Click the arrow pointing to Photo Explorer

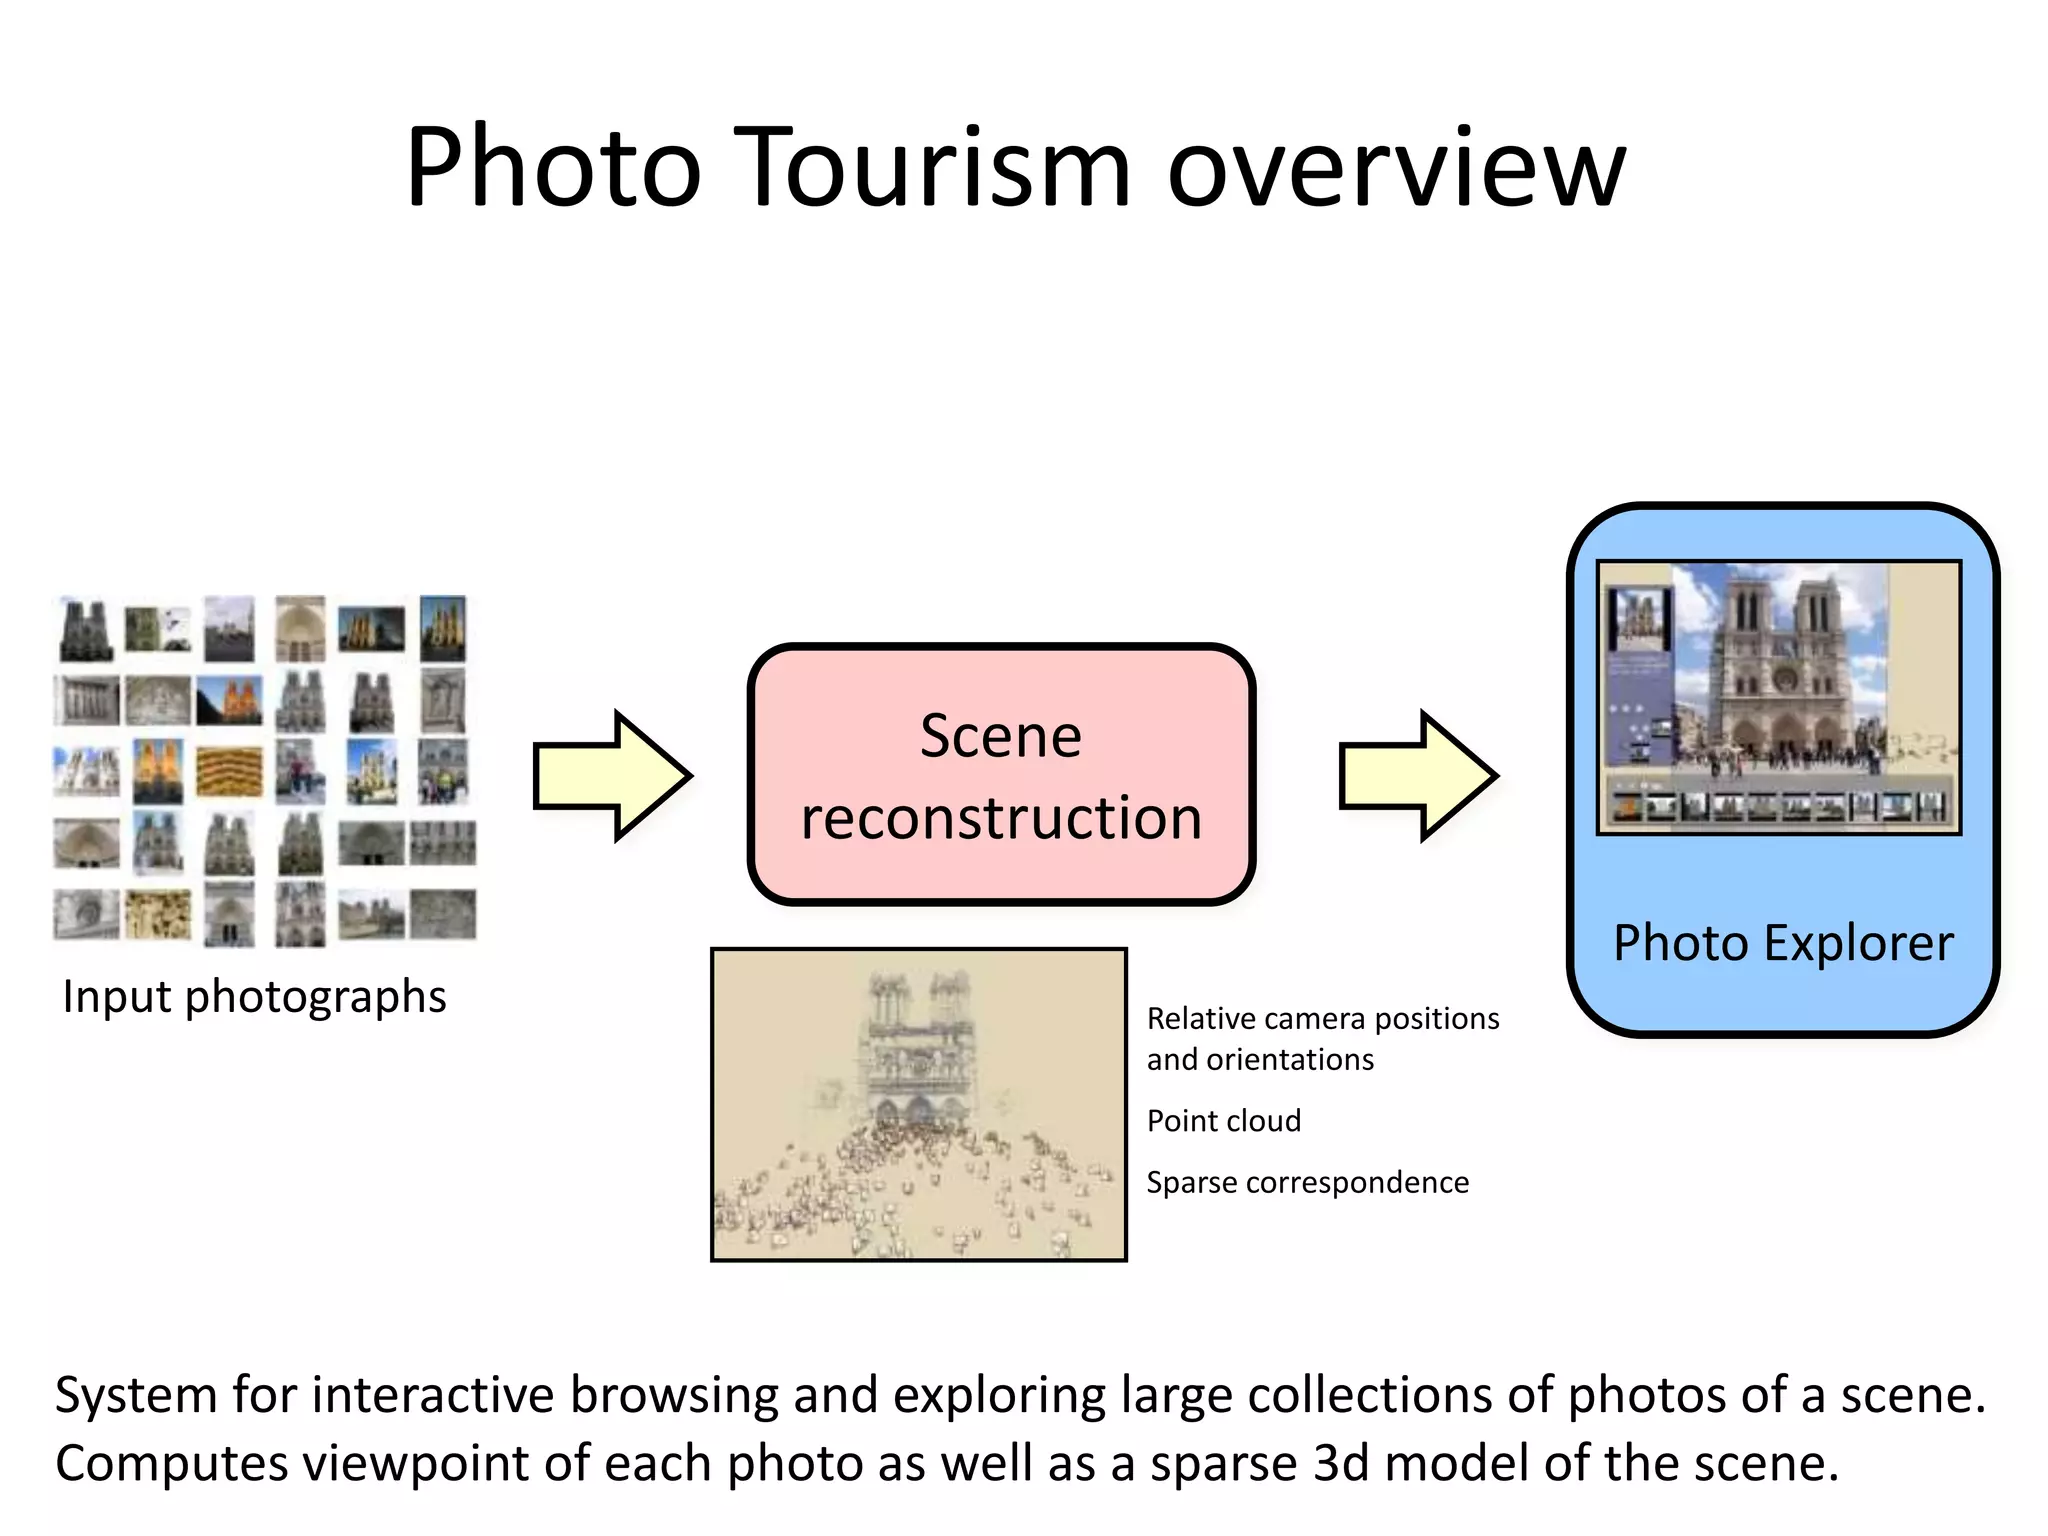coord(1418,776)
